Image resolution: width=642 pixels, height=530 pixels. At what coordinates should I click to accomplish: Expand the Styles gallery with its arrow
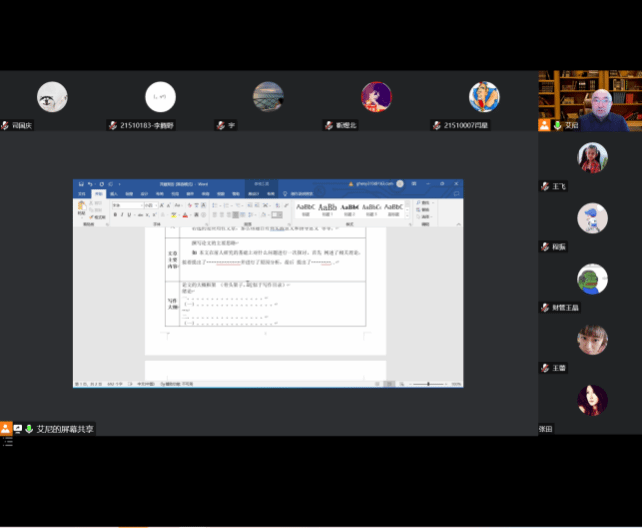(x=408, y=214)
